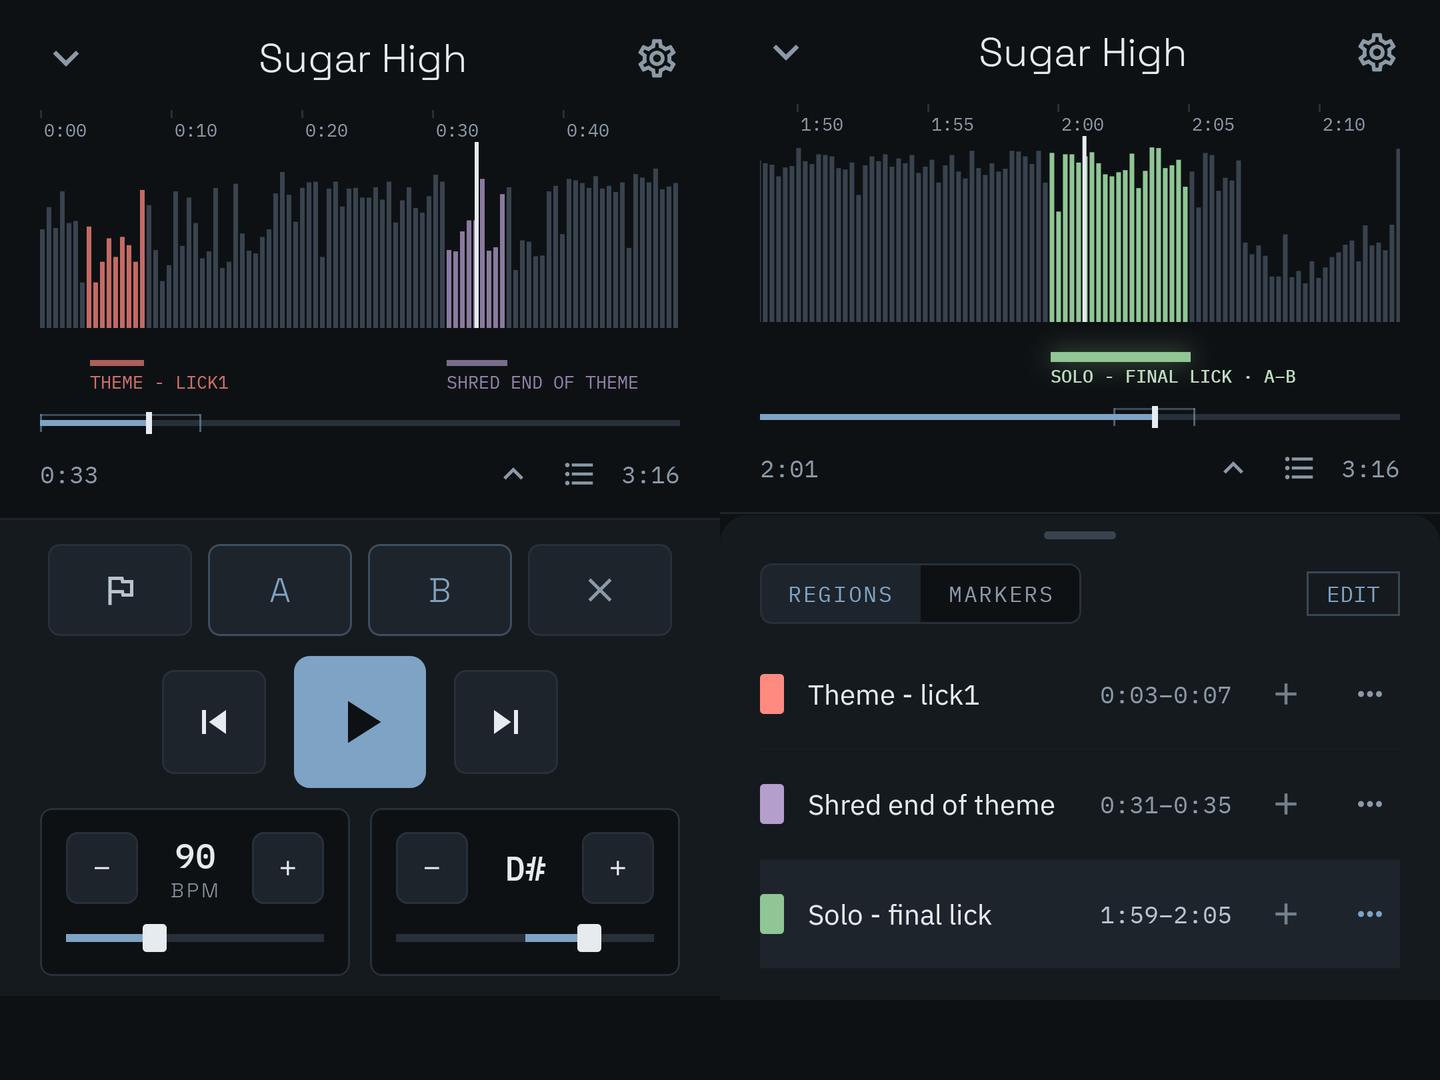Open regions list icon beside 3:16 on left
The width and height of the screenshot is (1440, 1080).
[x=579, y=474]
